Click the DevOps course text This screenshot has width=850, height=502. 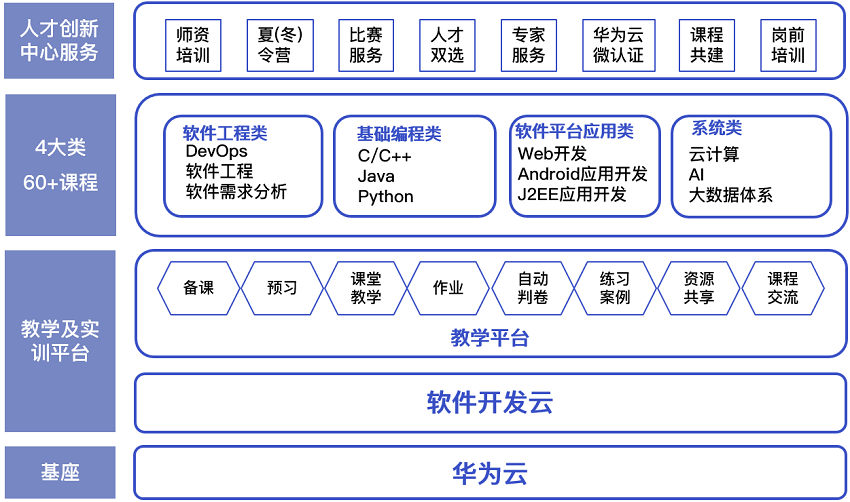pyautogui.click(x=216, y=151)
